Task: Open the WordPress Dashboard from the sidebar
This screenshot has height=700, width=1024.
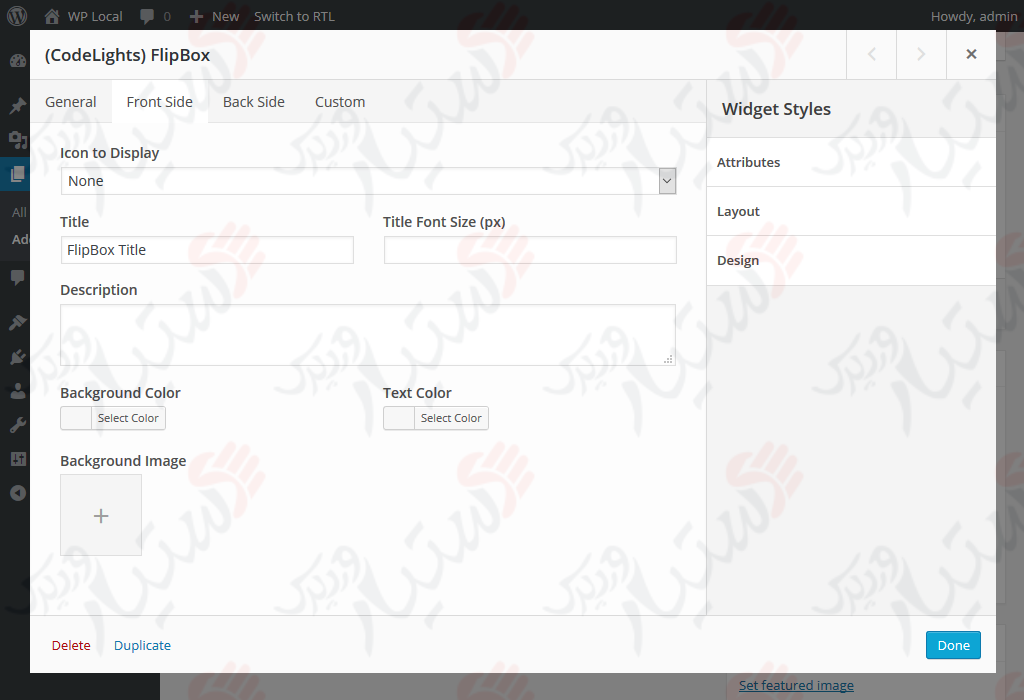Action: point(16,60)
